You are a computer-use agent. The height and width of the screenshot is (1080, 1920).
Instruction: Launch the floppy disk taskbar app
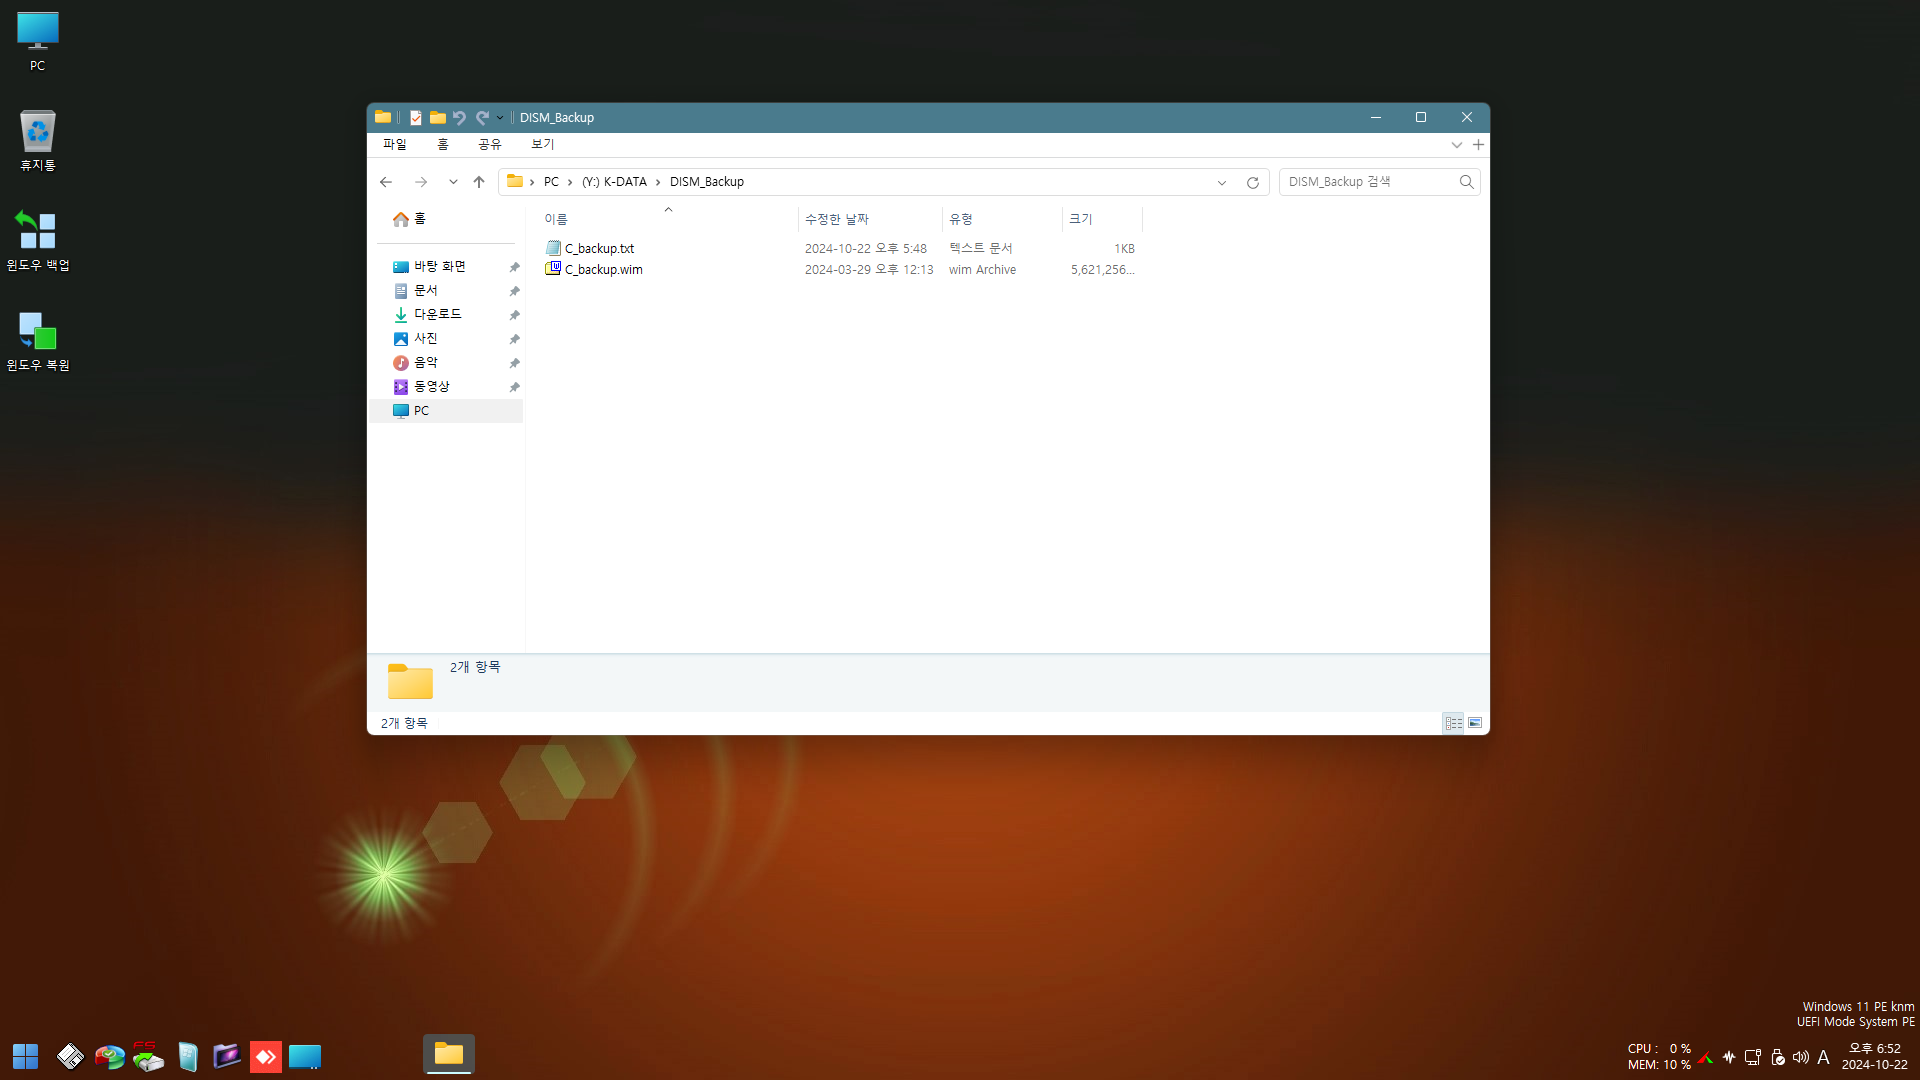(x=70, y=1056)
